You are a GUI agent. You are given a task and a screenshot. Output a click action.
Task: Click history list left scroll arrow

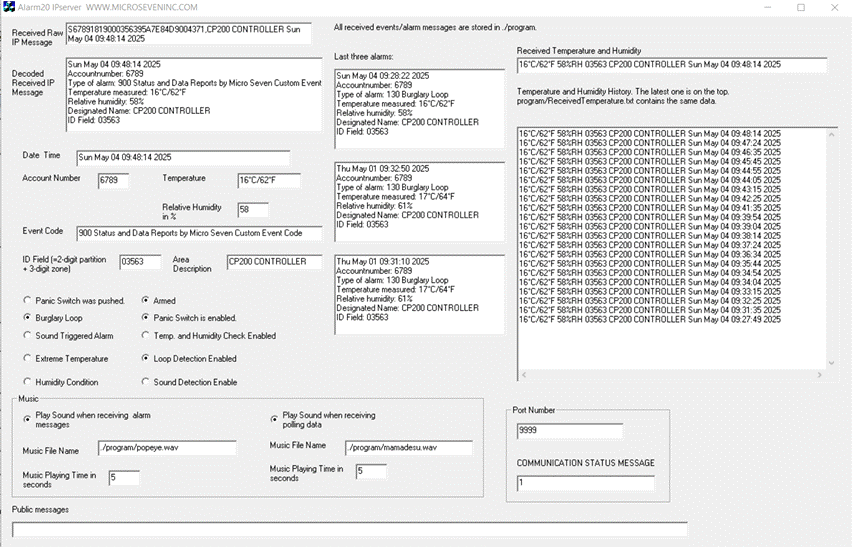coord(524,375)
